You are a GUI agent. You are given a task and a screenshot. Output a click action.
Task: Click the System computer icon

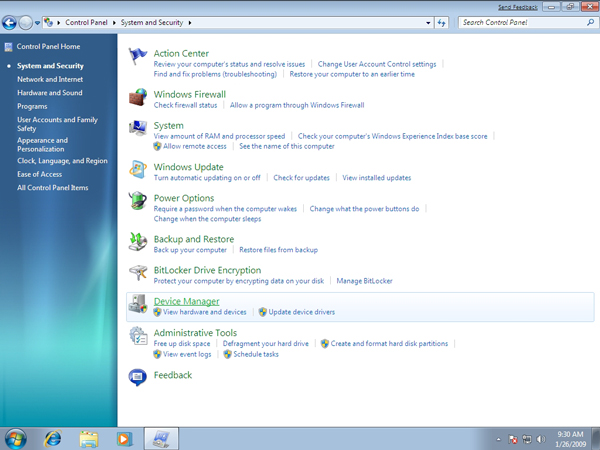tap(138, 130)
